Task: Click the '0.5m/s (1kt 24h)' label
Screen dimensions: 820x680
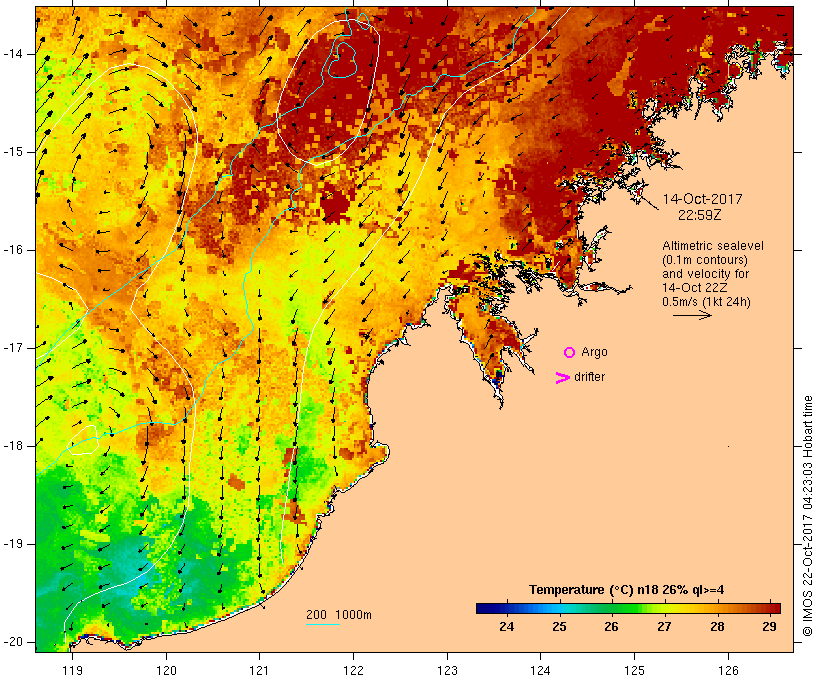Action: [706, 302]
